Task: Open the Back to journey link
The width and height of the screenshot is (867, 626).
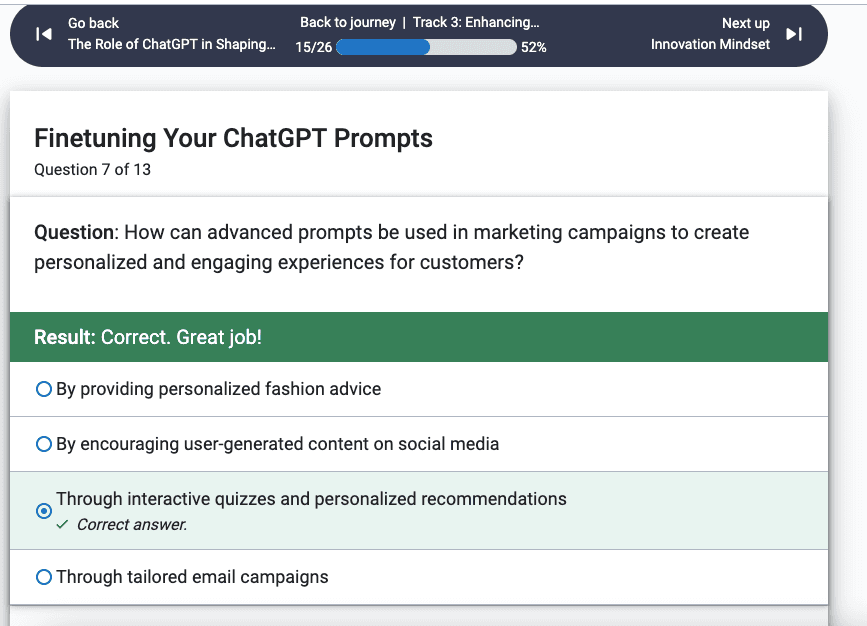Action: coord(348,23)
